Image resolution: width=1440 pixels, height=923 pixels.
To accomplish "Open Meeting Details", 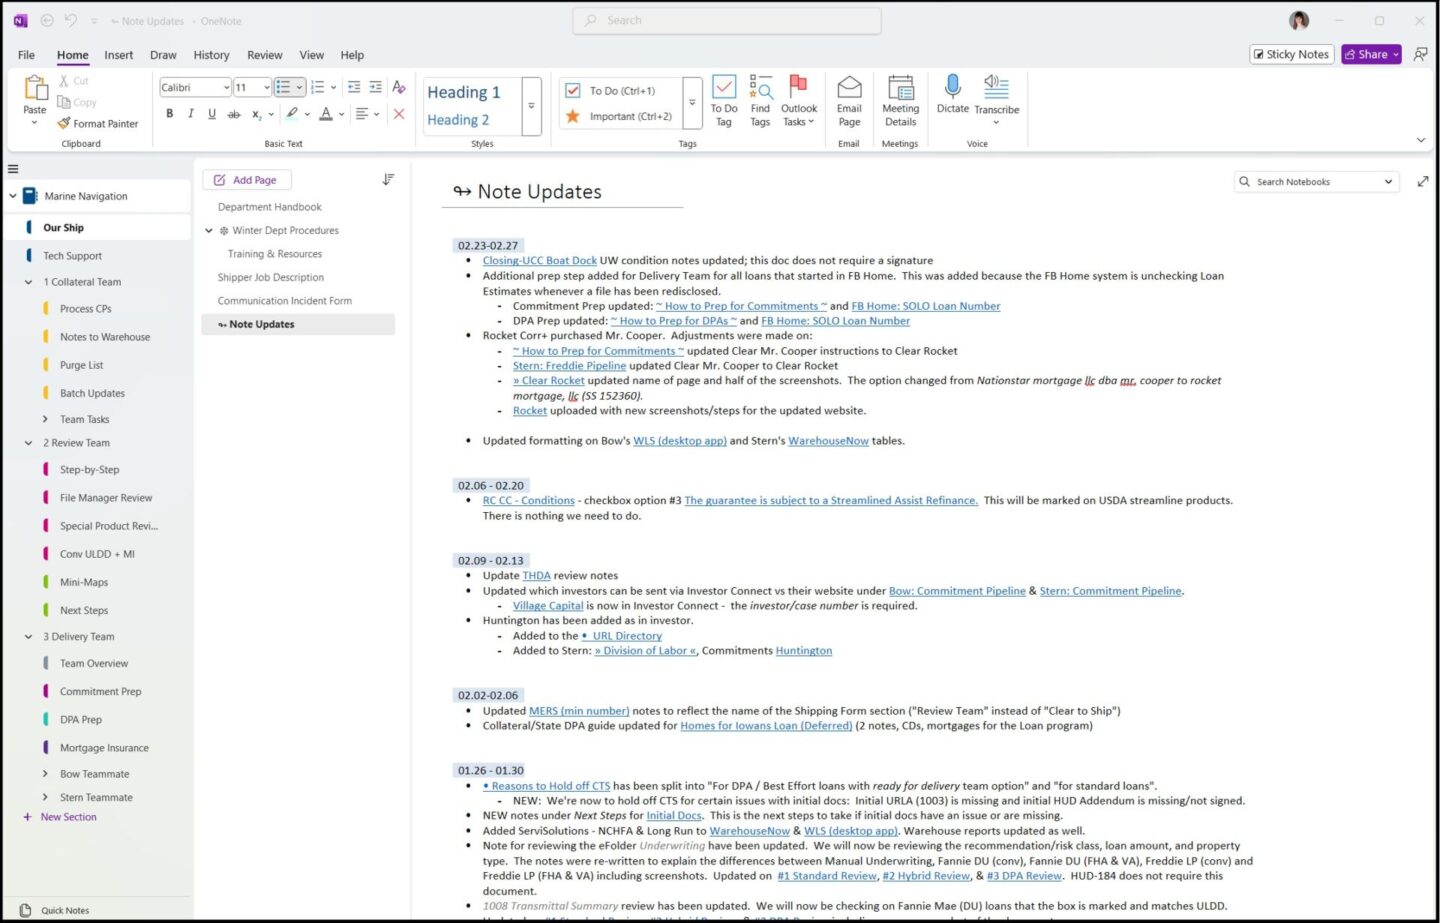I will coord(900,88).
